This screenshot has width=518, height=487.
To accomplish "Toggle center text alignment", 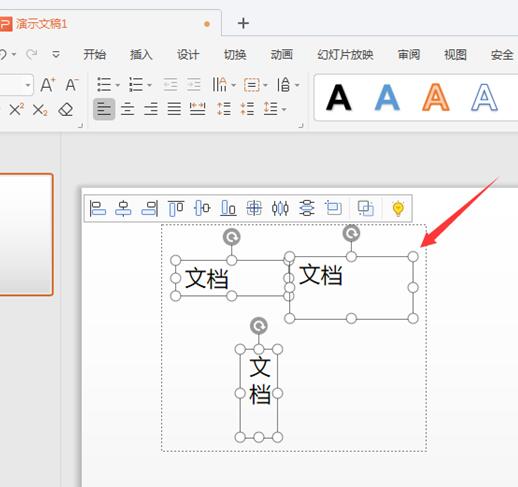I will pyautogui.click(x=128, y=109).
